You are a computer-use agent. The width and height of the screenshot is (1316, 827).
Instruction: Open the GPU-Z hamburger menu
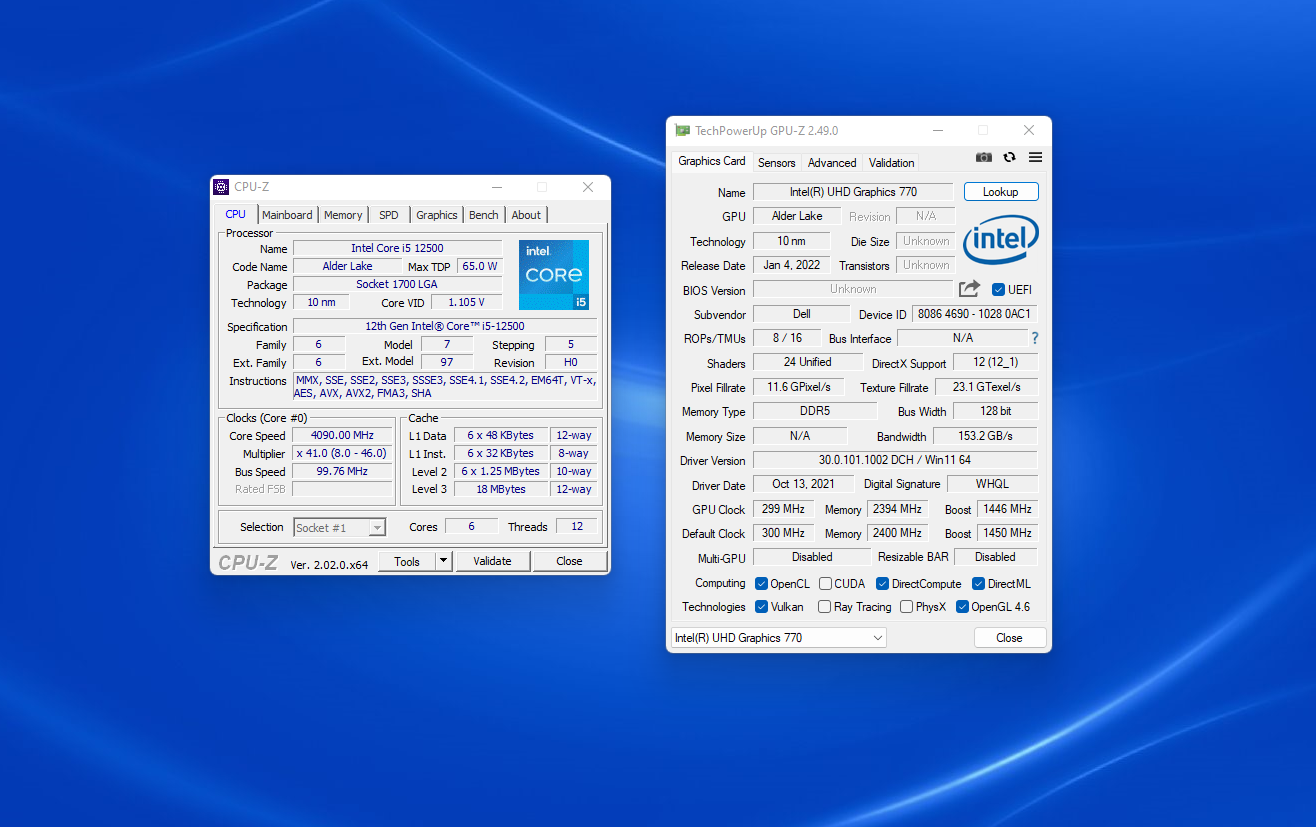pyautogui.click(x=1035, y=157)
